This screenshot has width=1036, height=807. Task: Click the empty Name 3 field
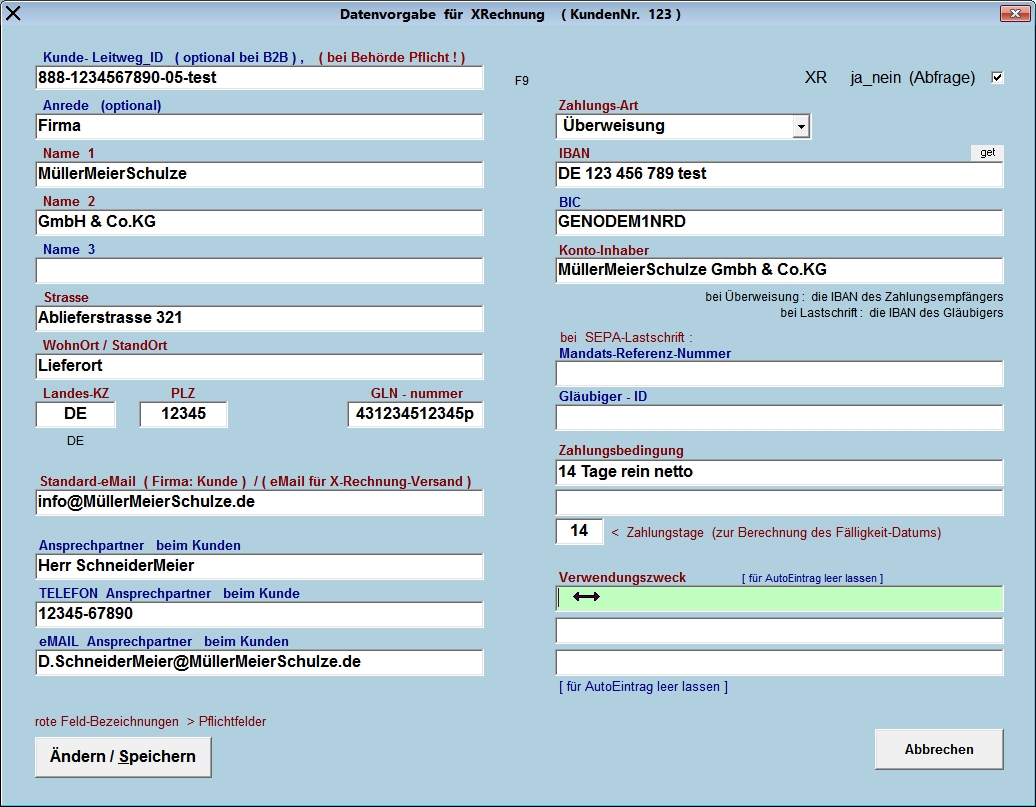(259, 270)
